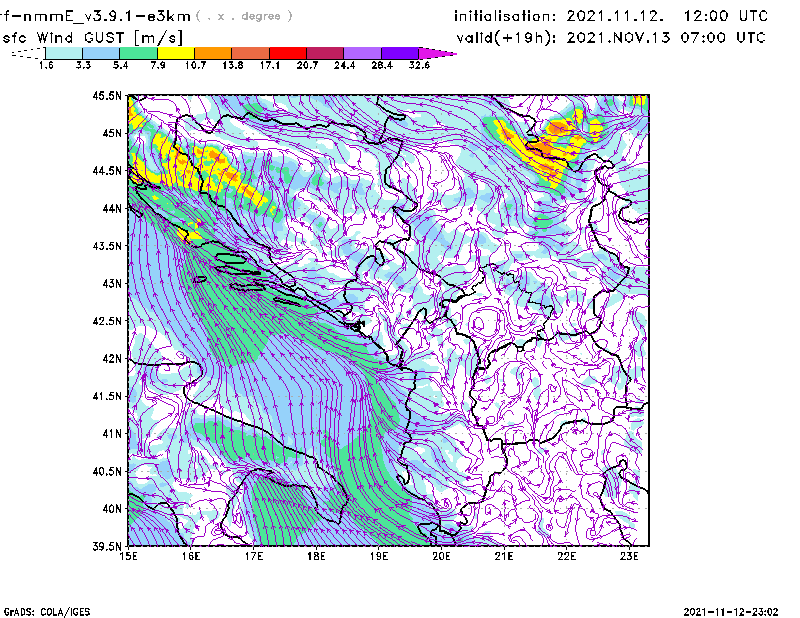This screenshot has height=618, width=800.
Task: Click the legend value 3.3
Action: [83, 65]
